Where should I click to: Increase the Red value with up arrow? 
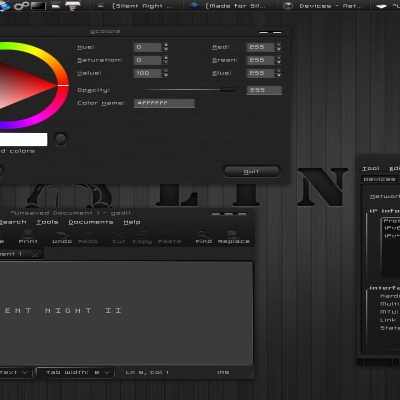(279, 45)
